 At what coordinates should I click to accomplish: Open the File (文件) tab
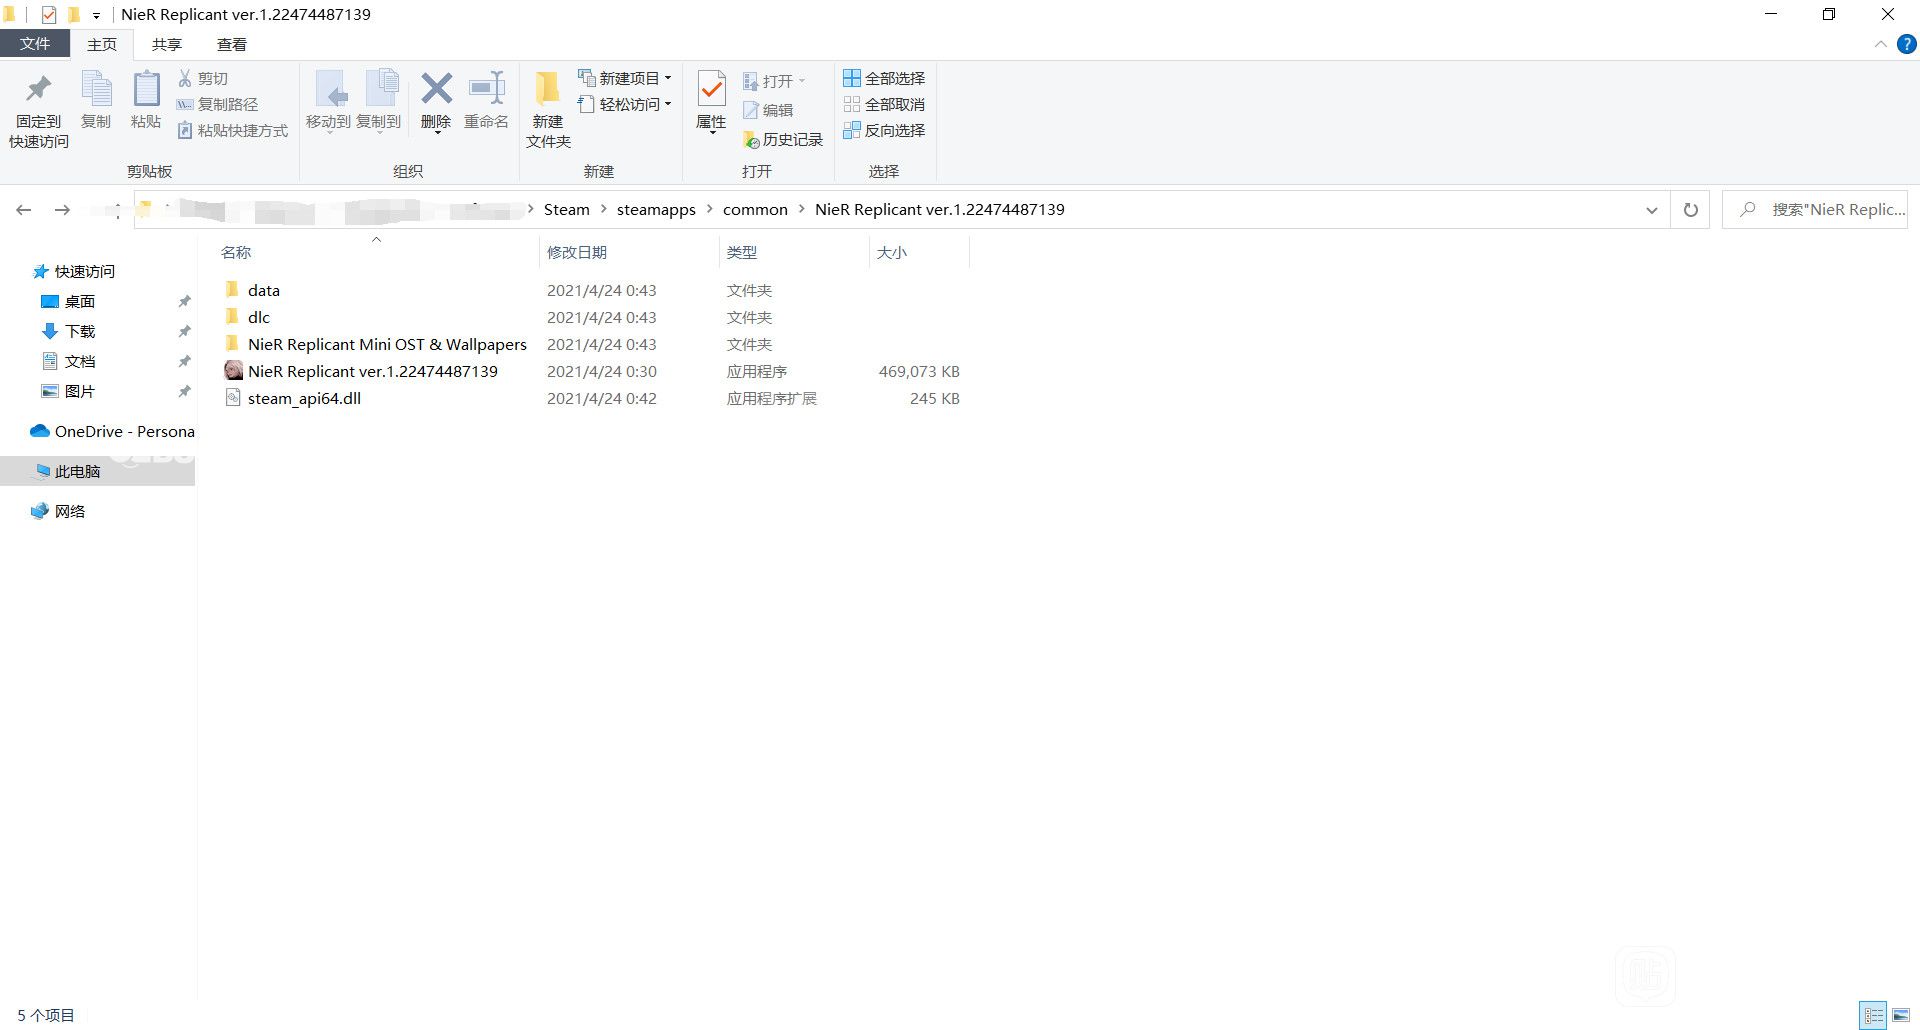pos(35,44)
